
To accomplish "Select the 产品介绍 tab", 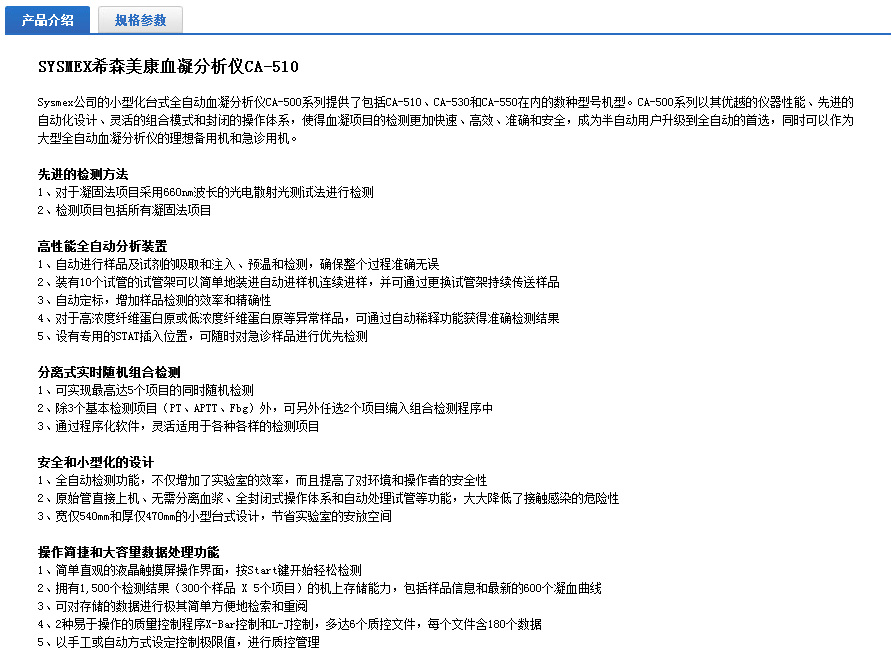I will [47, 19].
